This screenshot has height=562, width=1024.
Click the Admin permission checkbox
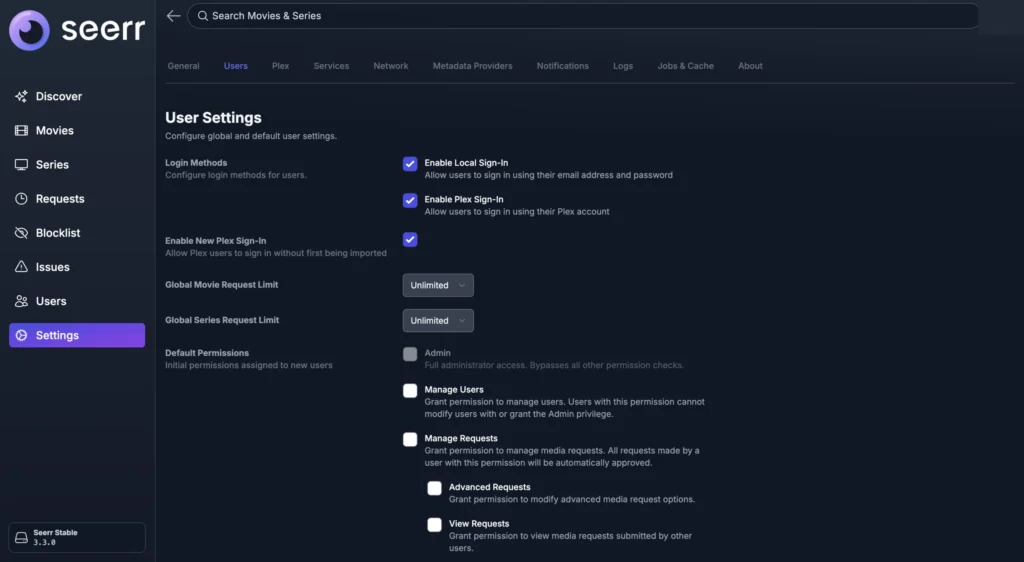[410, 354]
